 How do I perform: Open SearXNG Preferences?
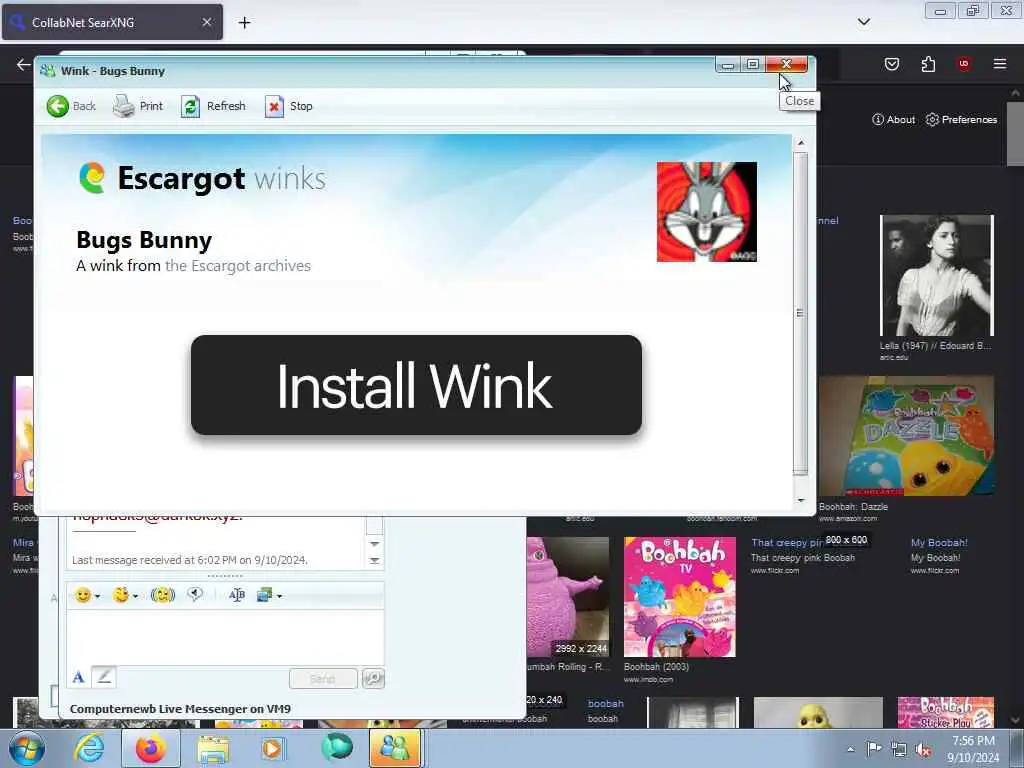pyautogui.click(x=961, y=120)
